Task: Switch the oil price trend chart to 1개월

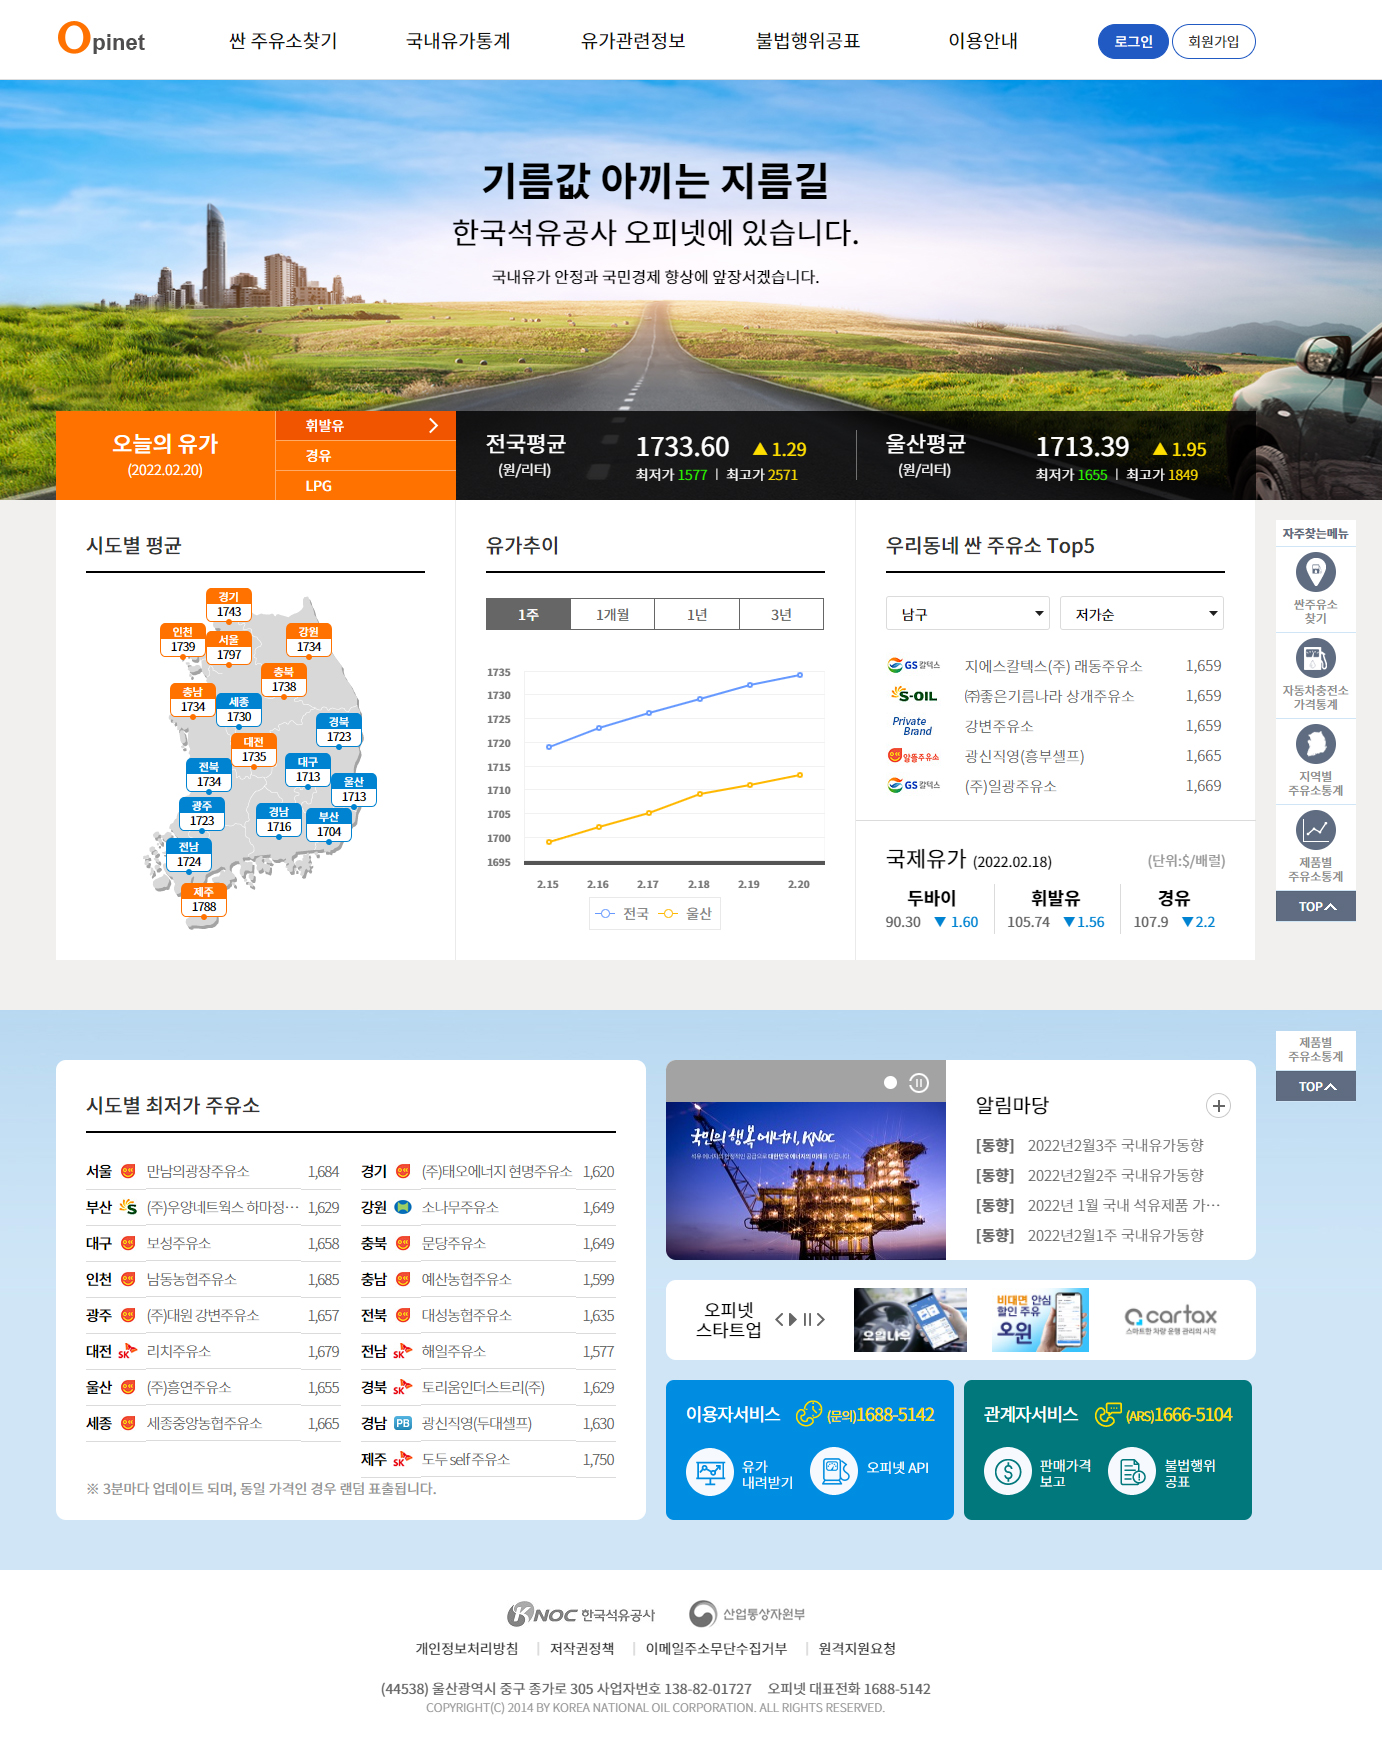Action: point(613,614)
